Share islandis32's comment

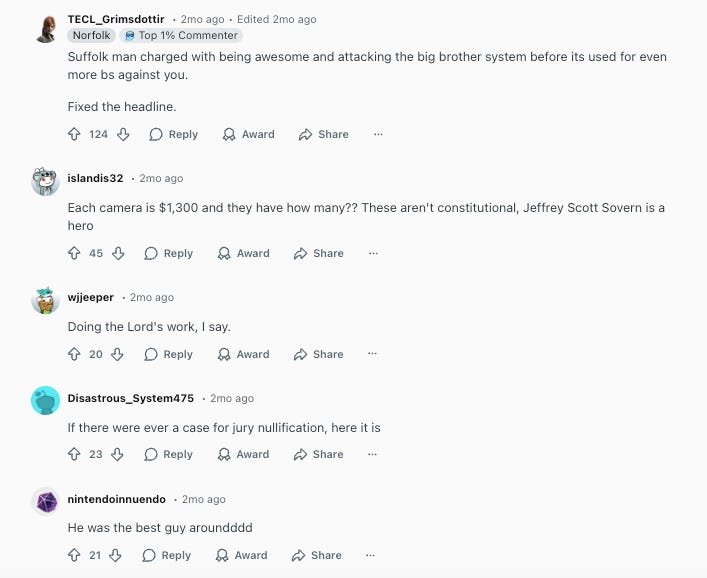click(x=318, y=253)
